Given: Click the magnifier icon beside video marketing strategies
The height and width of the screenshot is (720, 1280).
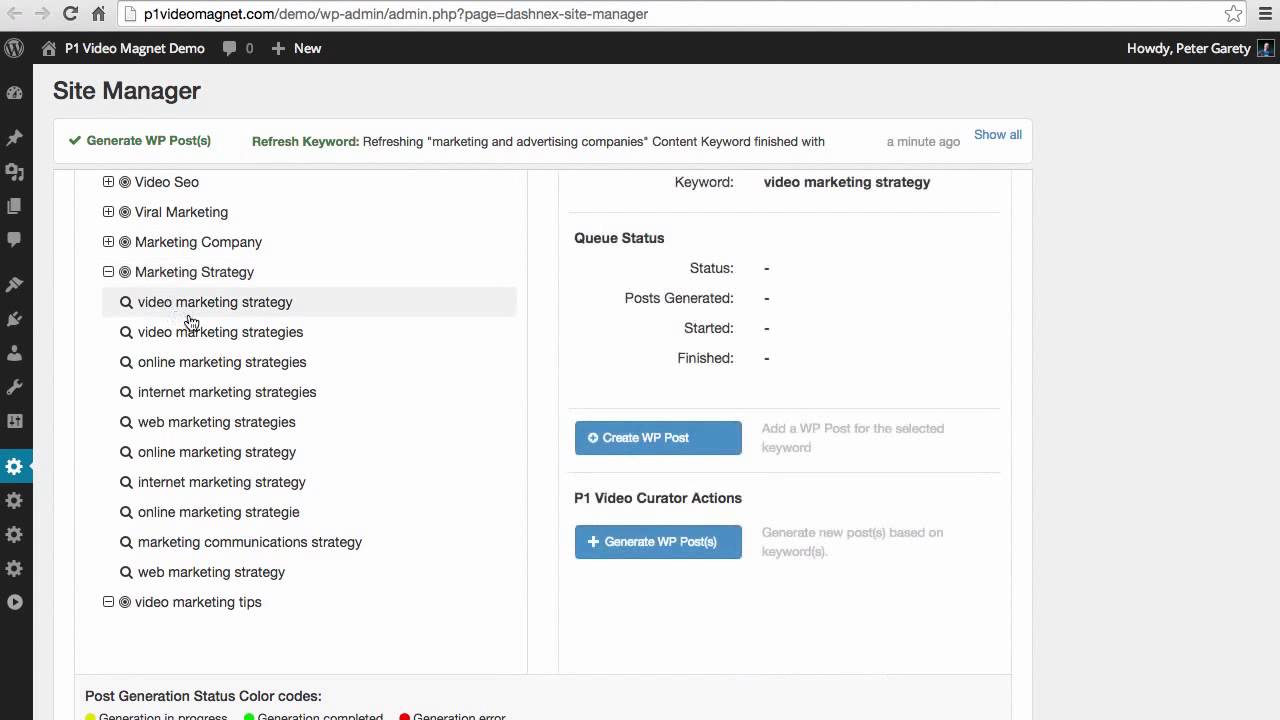Looking at the screenshot, I should pyautogui.click(x=126, y=332).
